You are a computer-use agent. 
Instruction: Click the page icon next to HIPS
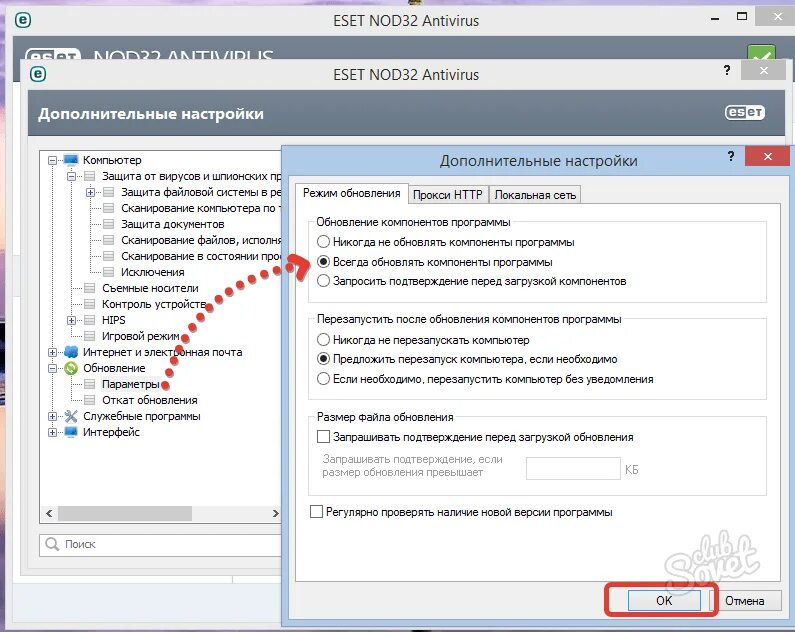[89, 320]
